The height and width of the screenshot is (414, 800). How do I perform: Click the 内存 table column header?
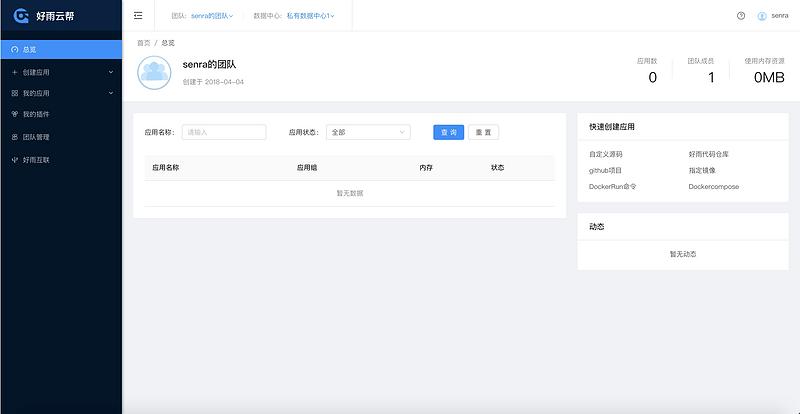pos(426,167)
